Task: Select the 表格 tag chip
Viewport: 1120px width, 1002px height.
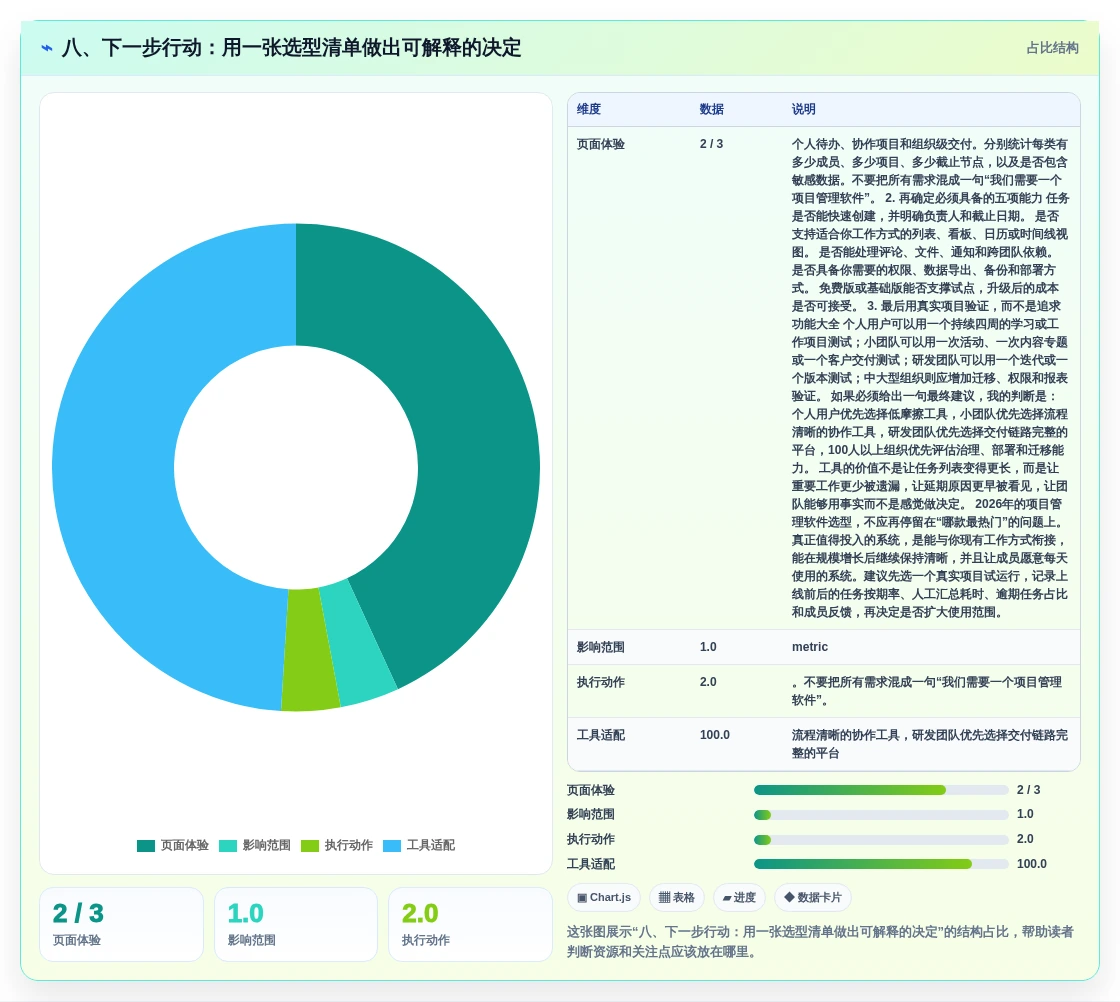Action: 676,898
